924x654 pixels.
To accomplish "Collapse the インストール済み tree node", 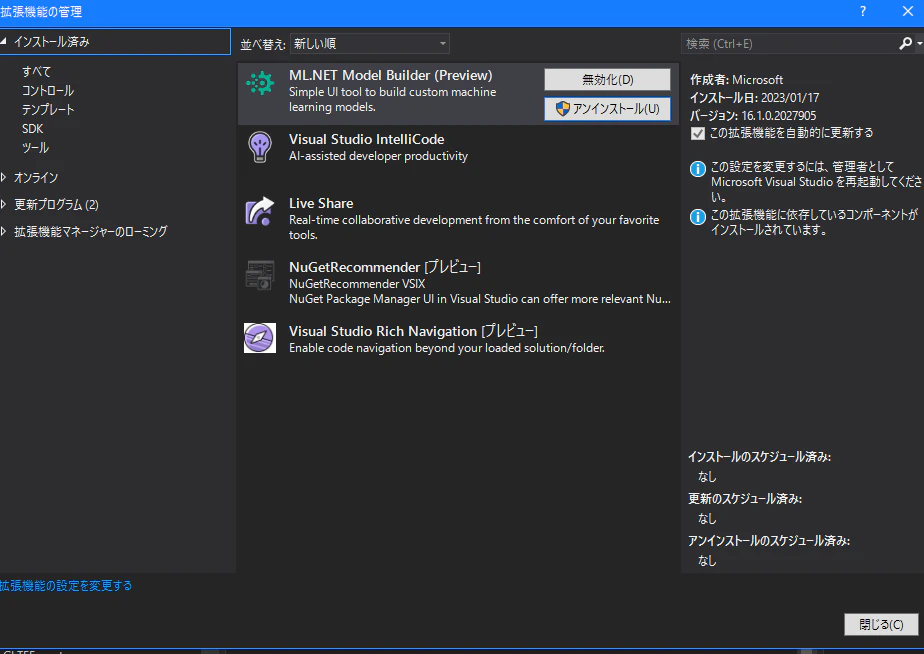I will click(4, 41).
